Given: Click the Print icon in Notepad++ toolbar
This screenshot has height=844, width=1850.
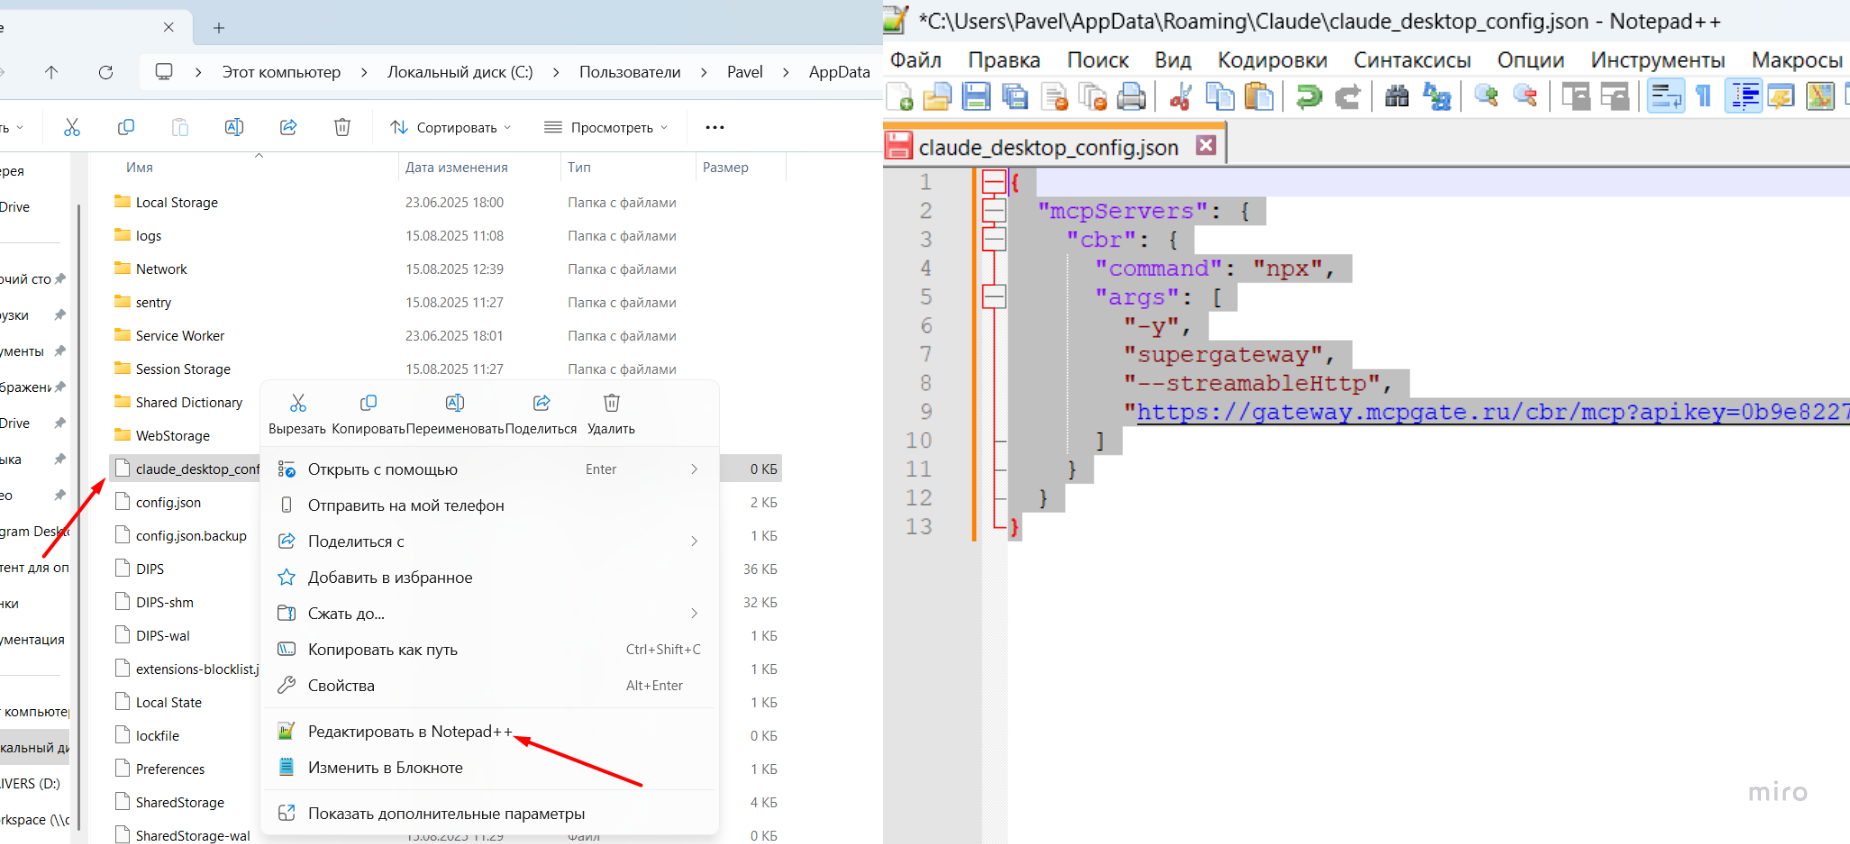Looking at the screenshot, I should (1131, 97).
